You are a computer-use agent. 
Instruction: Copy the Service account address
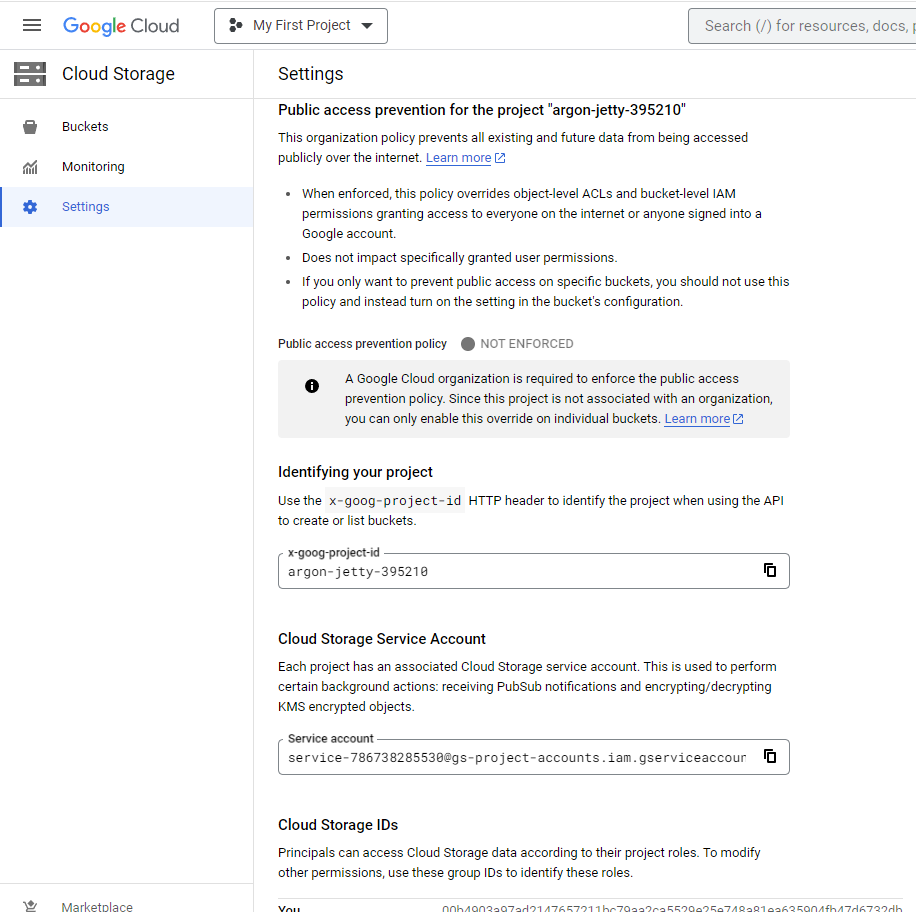pos(770,756)
